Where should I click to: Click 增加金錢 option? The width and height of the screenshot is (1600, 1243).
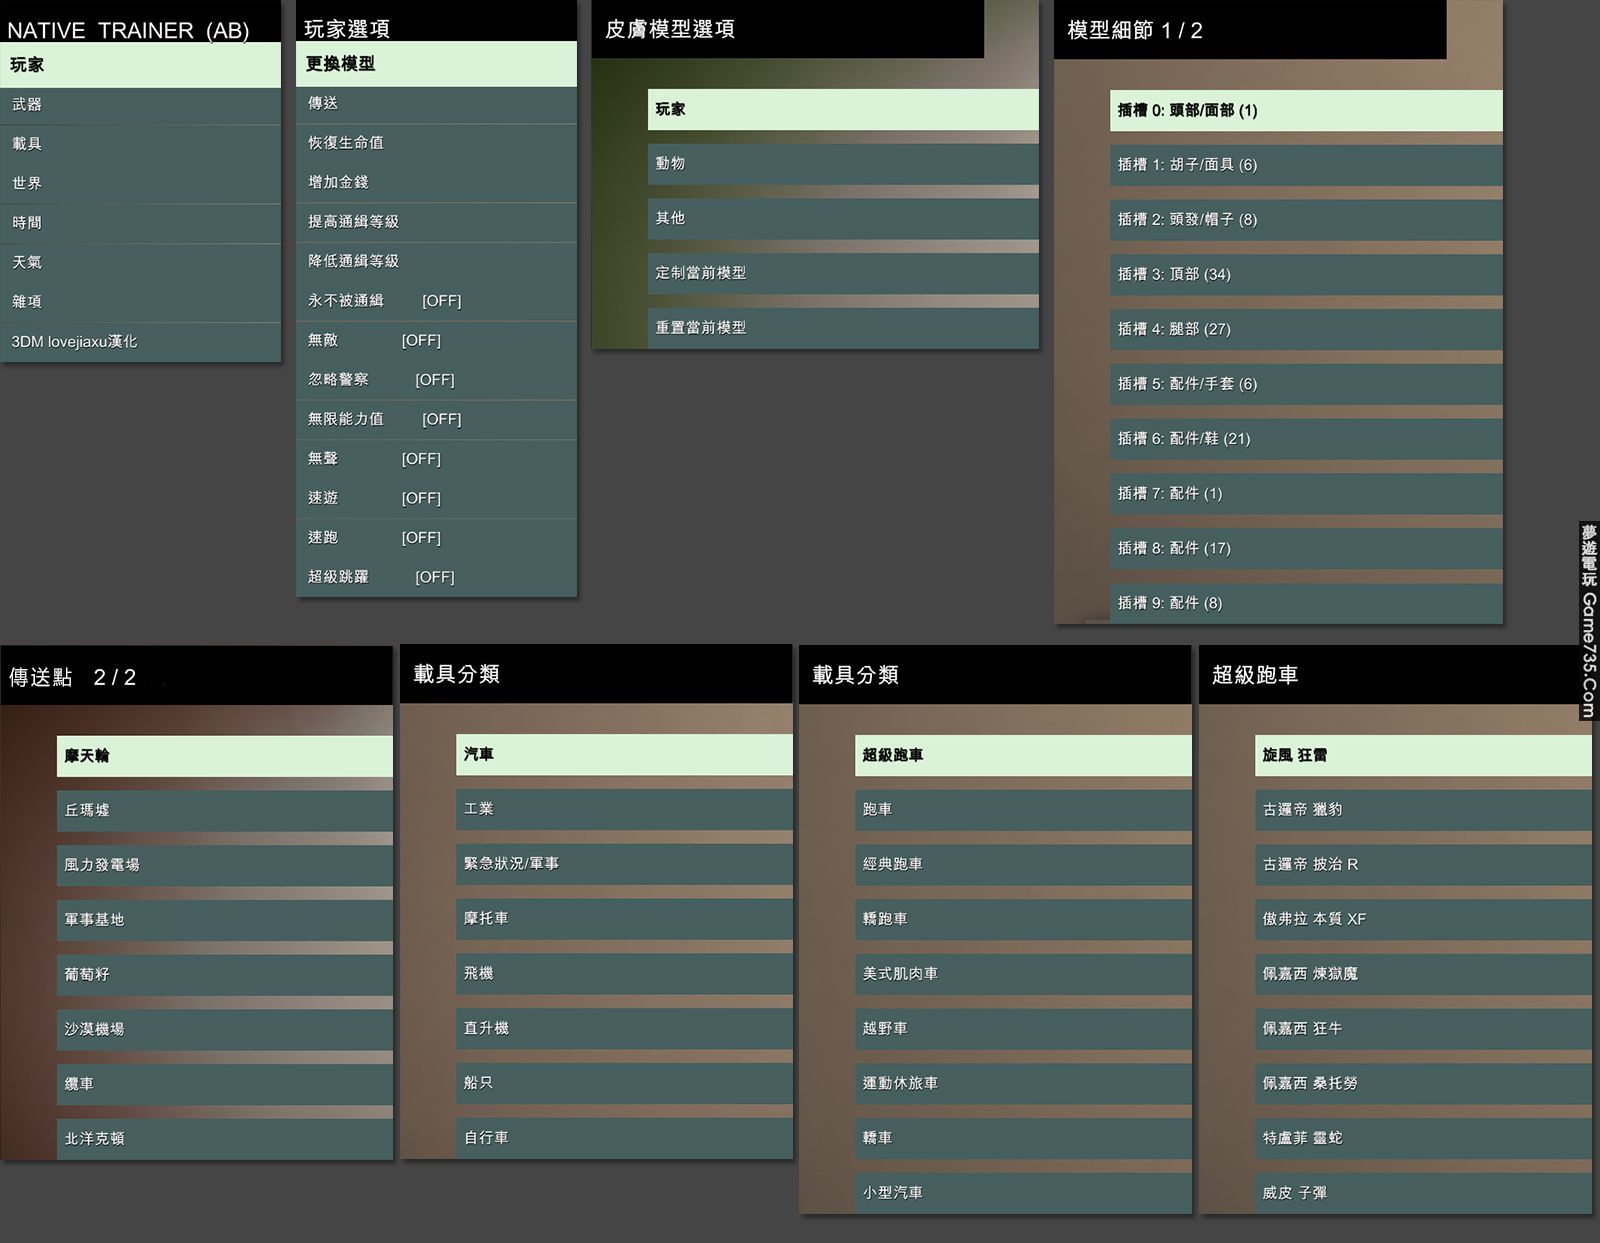[436, 182]
